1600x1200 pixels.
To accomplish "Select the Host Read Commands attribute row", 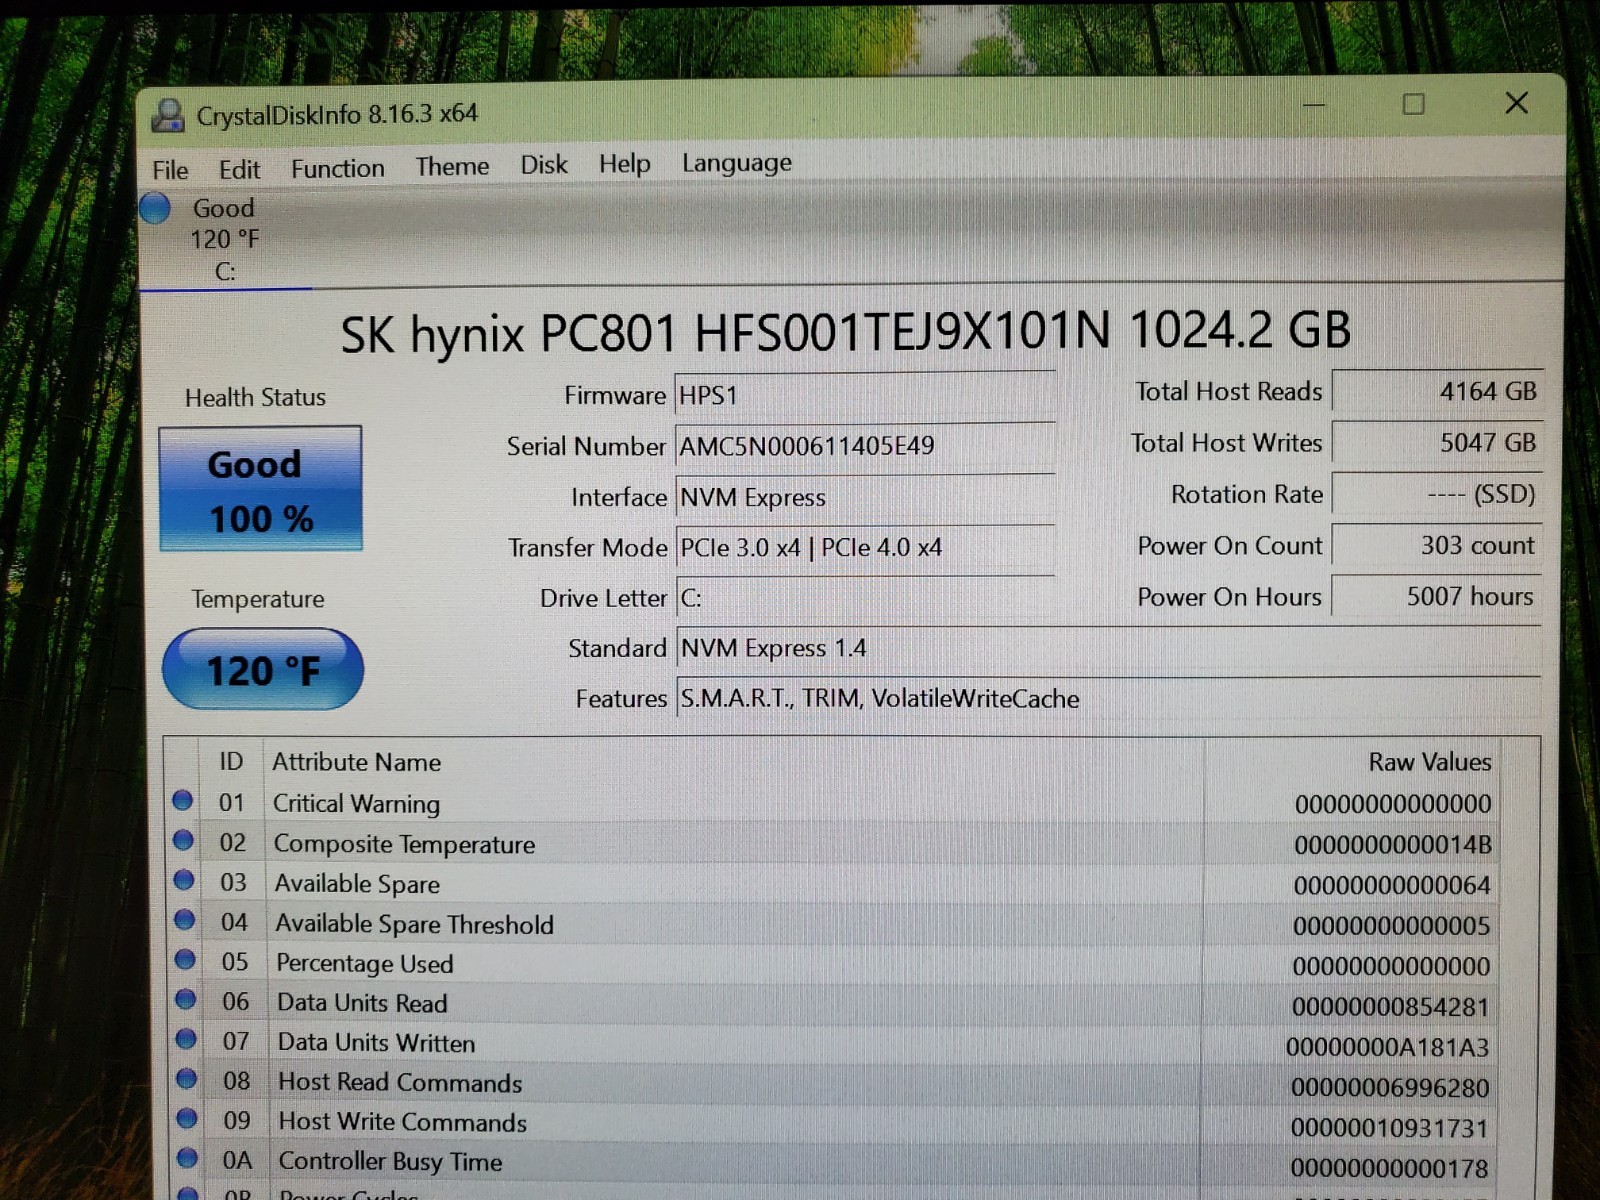I will pos(833,1085).
